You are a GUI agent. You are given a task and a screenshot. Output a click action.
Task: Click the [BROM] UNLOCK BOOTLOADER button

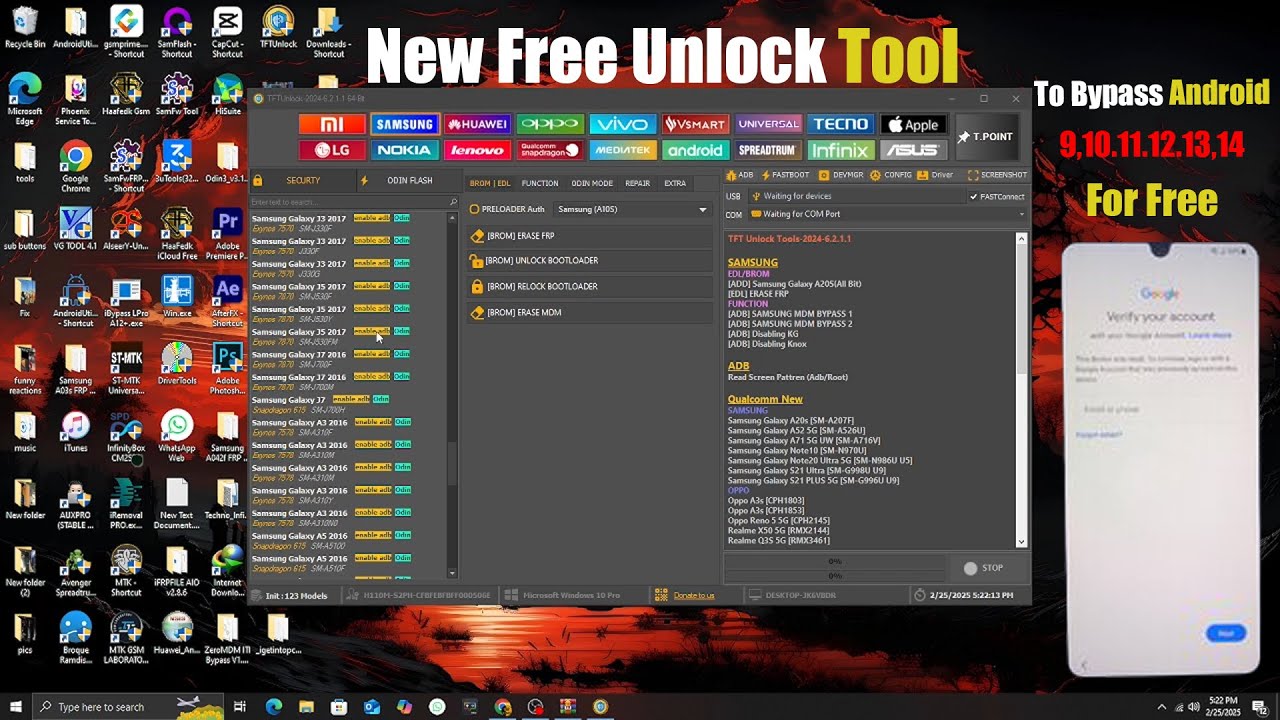[591, 261]
